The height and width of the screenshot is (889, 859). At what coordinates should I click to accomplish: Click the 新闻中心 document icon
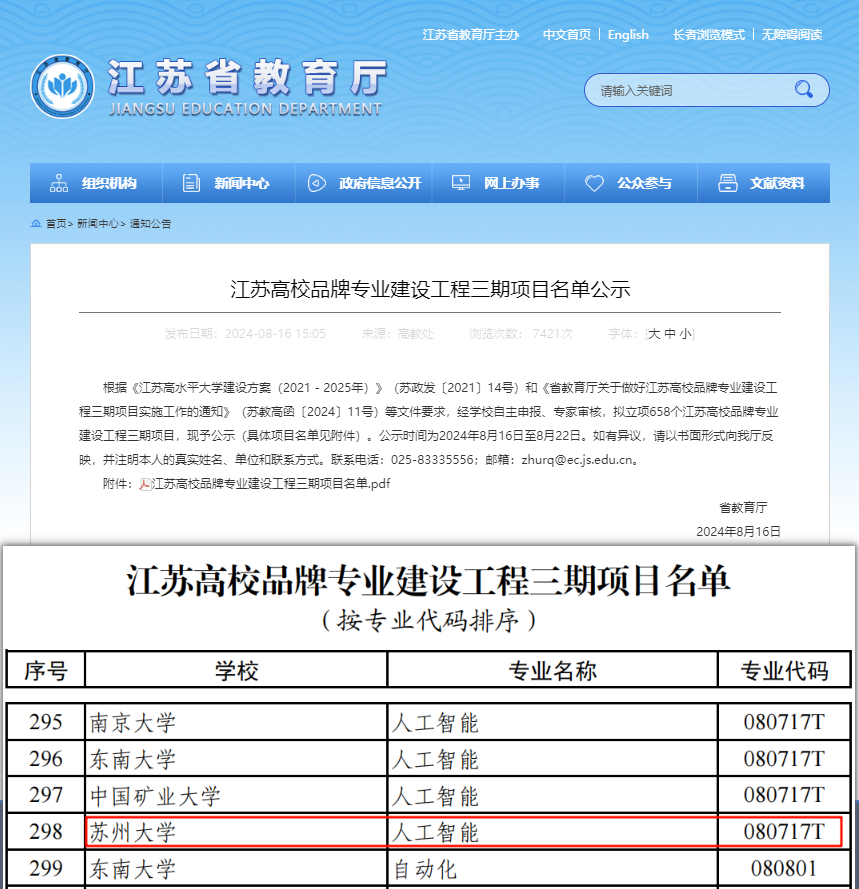pyautogui.click(x=191, y=183)
